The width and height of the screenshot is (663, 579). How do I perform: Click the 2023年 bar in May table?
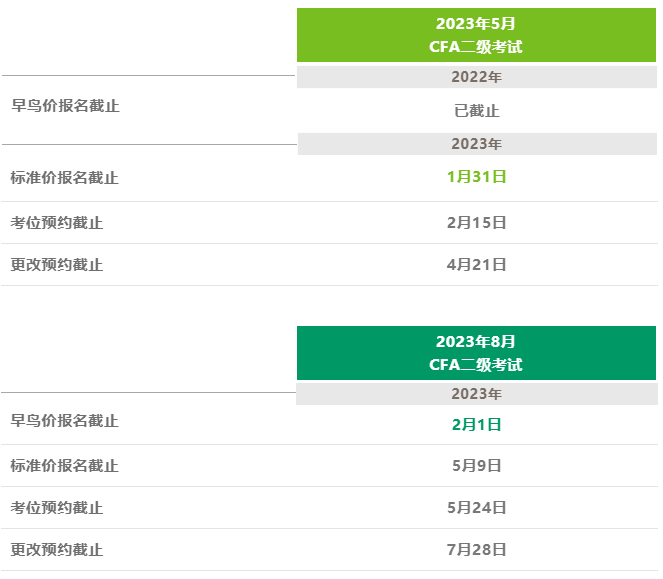(477, 144)
